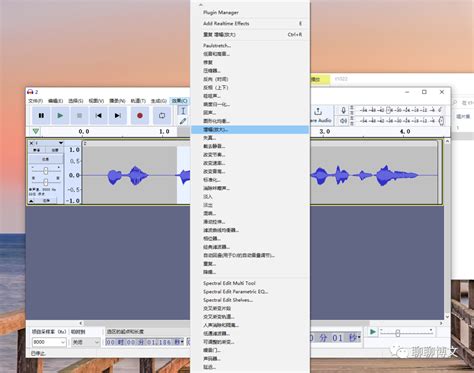Collapse the track with bottom arrow
474x373 pixels.
click(31, 201)
